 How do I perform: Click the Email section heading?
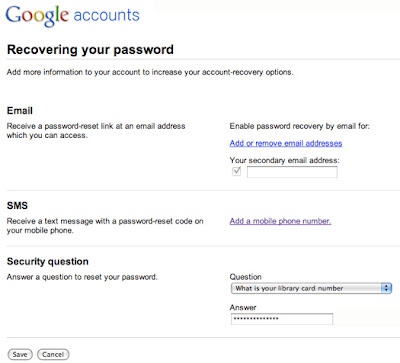click(20, 111)
